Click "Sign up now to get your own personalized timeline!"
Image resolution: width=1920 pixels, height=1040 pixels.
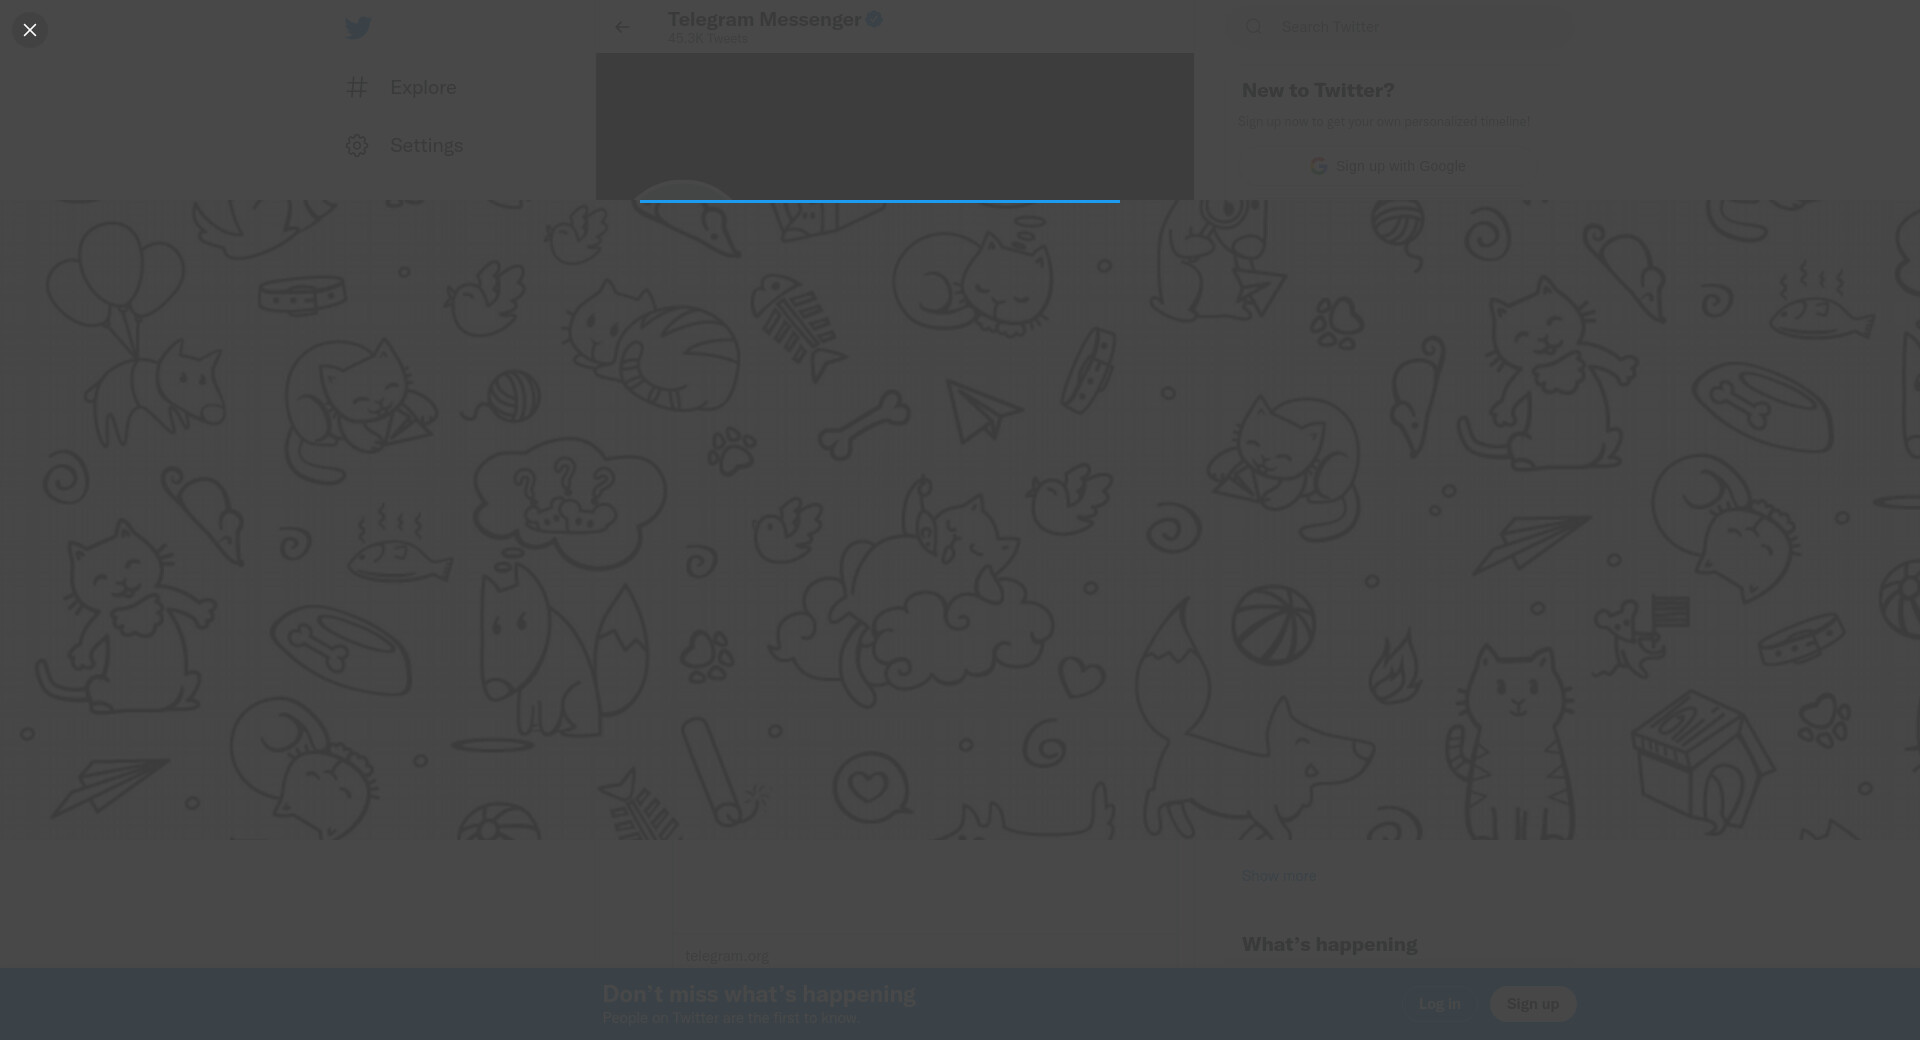tap(1384, 122)
